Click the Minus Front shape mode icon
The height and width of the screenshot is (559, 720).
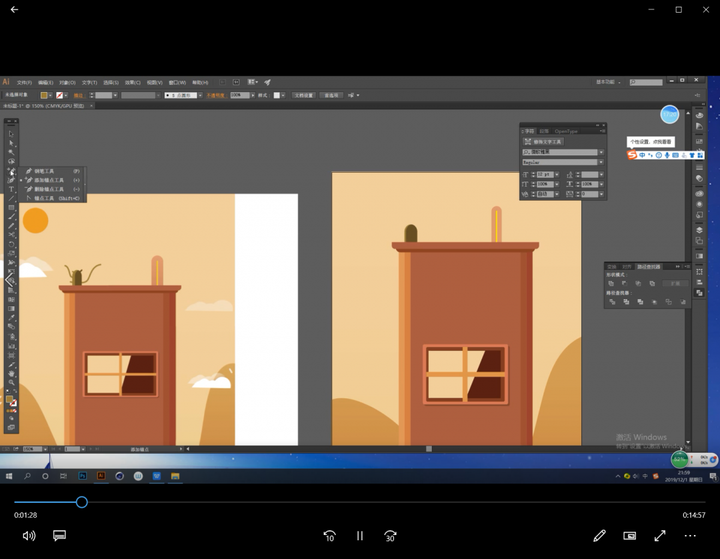tap(624, 284)
